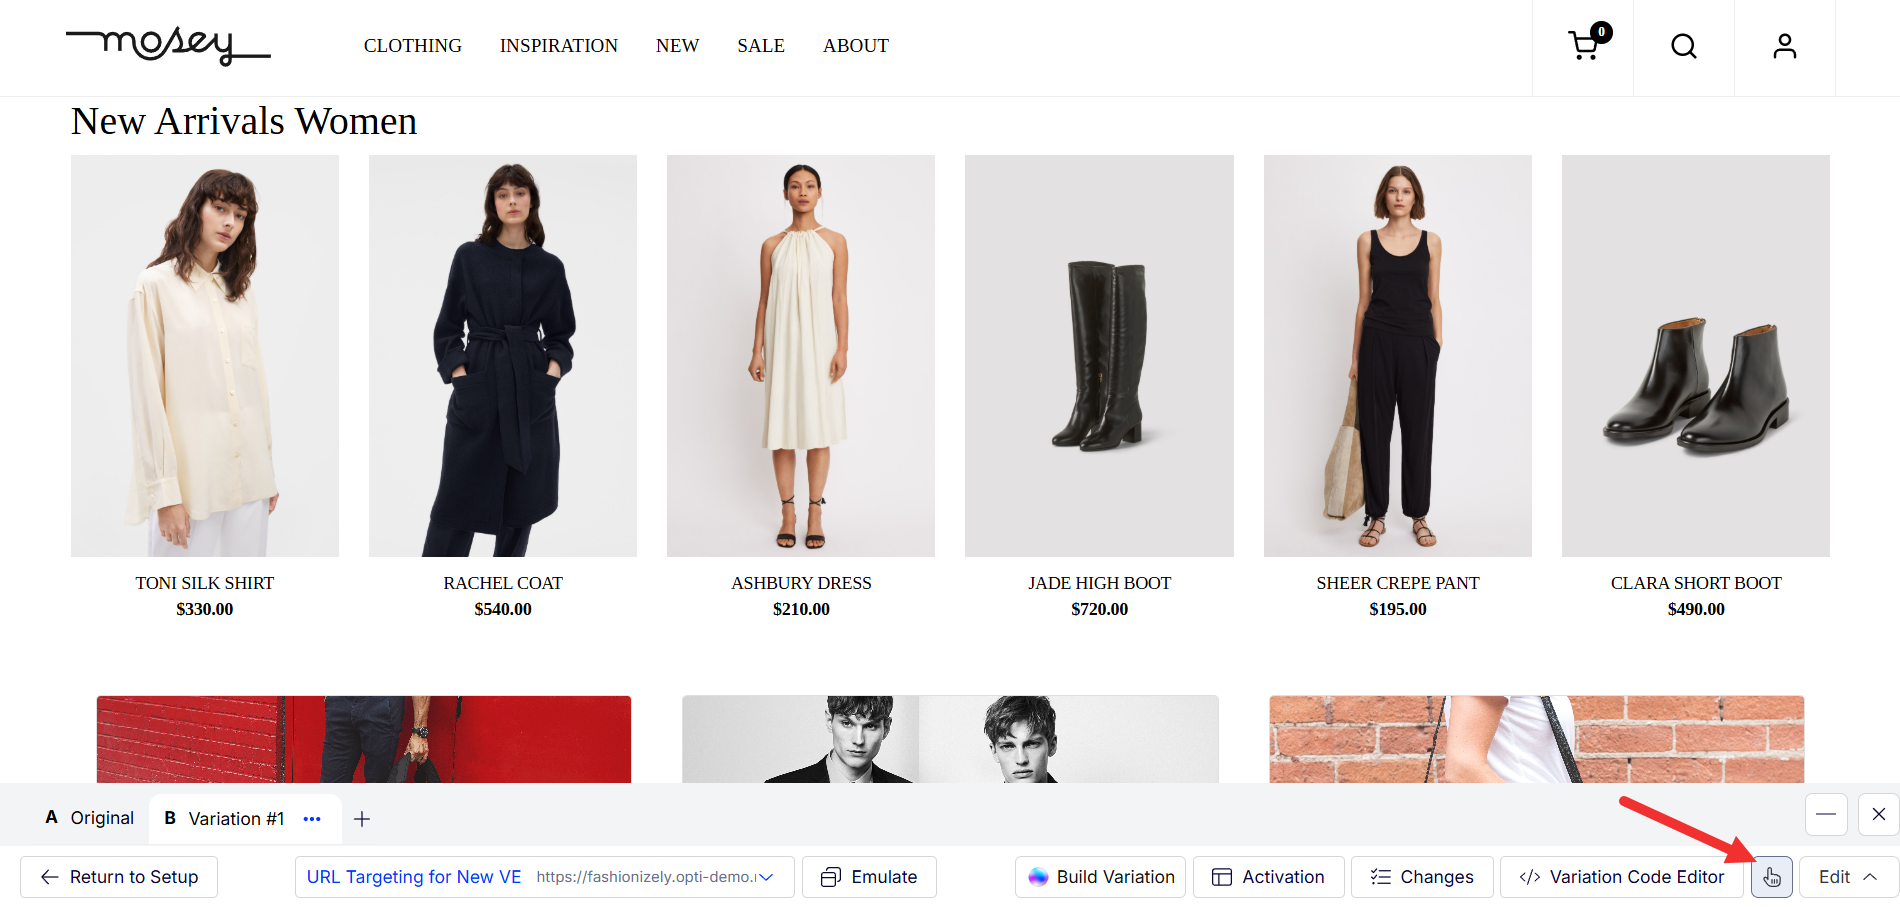
Task: Open Variation #1 three-dot options menu
Action: [x=312, y=819]
